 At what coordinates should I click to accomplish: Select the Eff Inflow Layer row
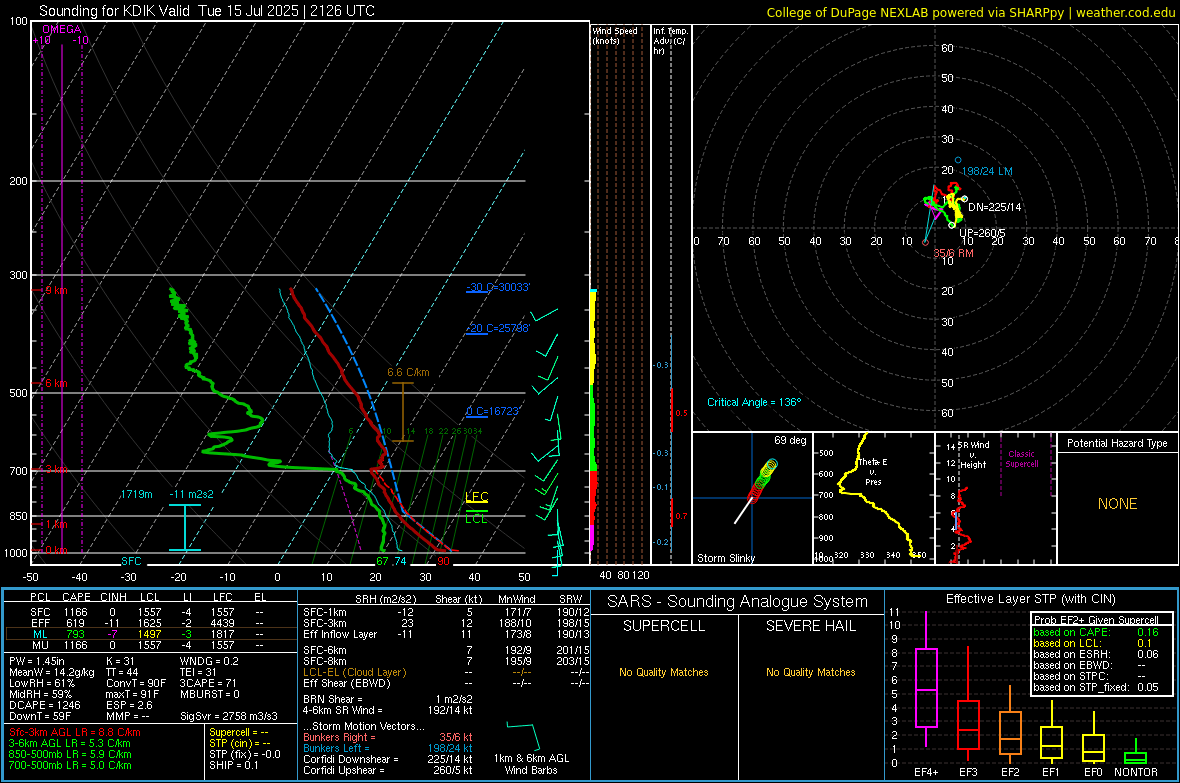coord(446,634)
